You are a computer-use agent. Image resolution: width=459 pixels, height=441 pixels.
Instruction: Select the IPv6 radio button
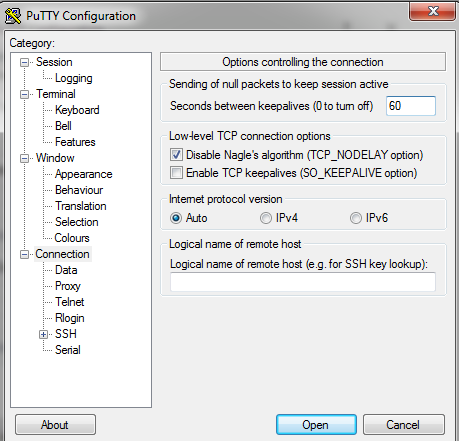pos(356,218)
